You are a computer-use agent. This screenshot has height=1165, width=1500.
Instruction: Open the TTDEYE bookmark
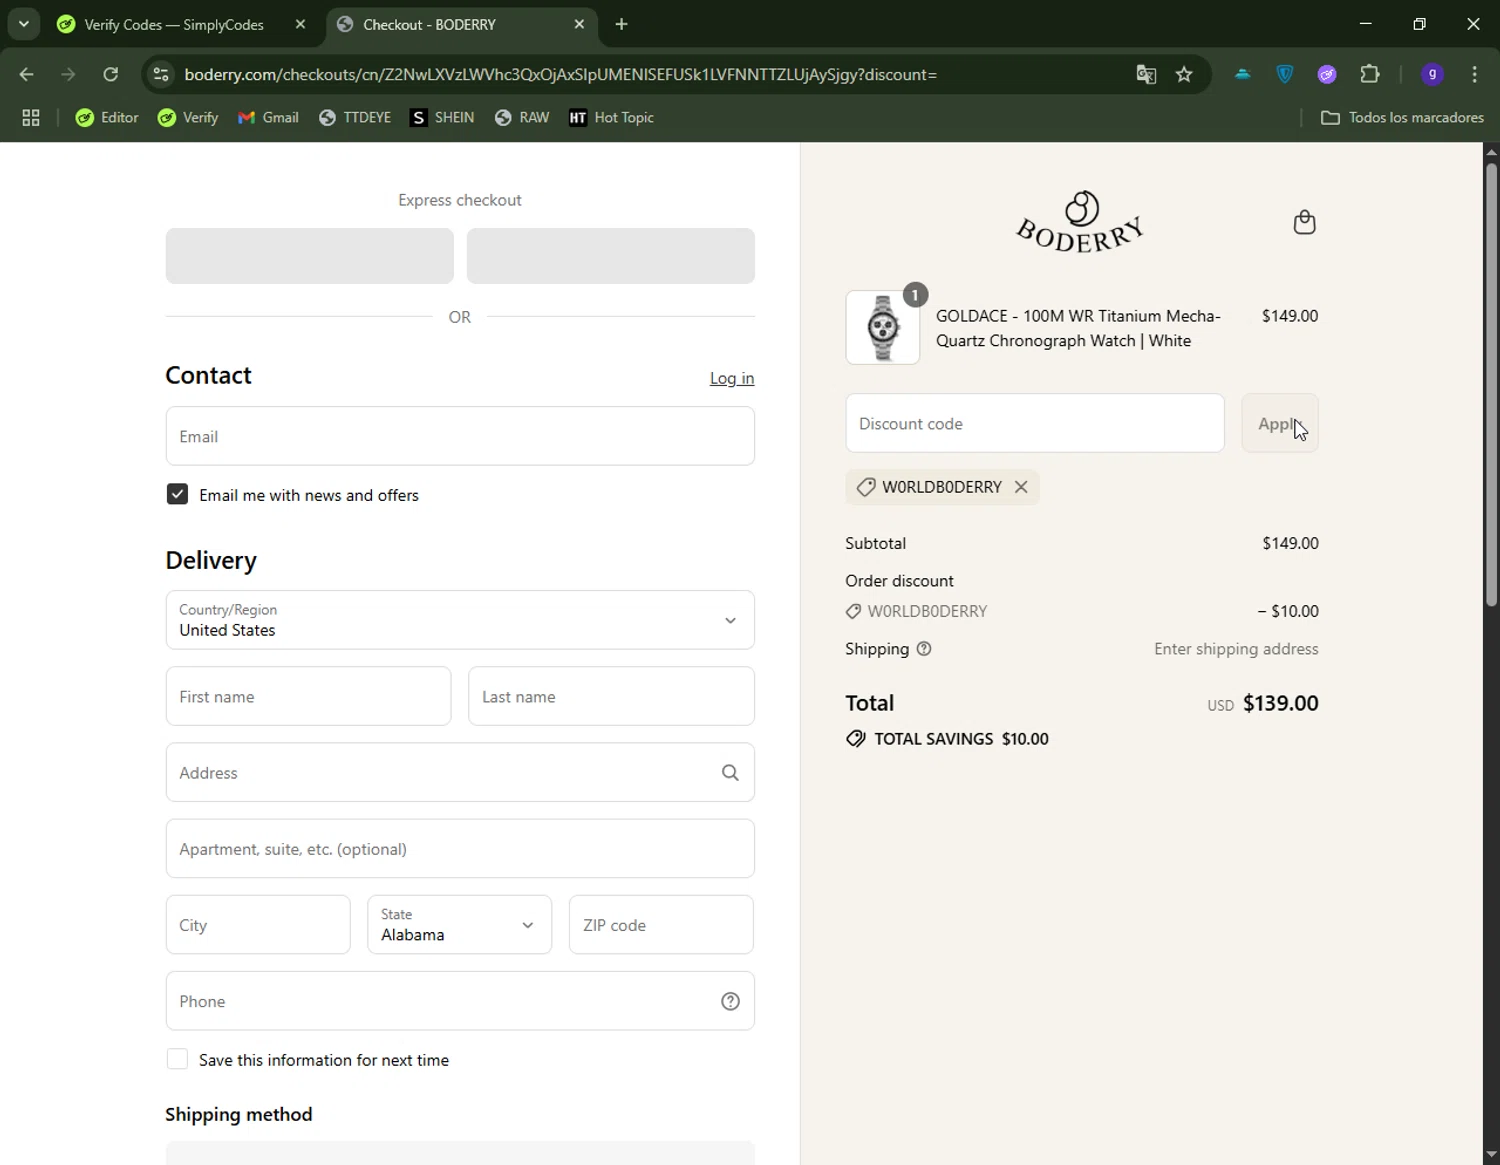355,117
